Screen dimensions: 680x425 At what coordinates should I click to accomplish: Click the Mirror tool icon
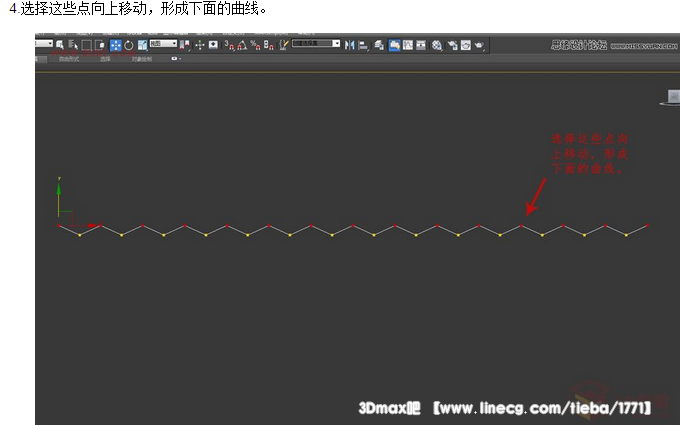point(350,45)
